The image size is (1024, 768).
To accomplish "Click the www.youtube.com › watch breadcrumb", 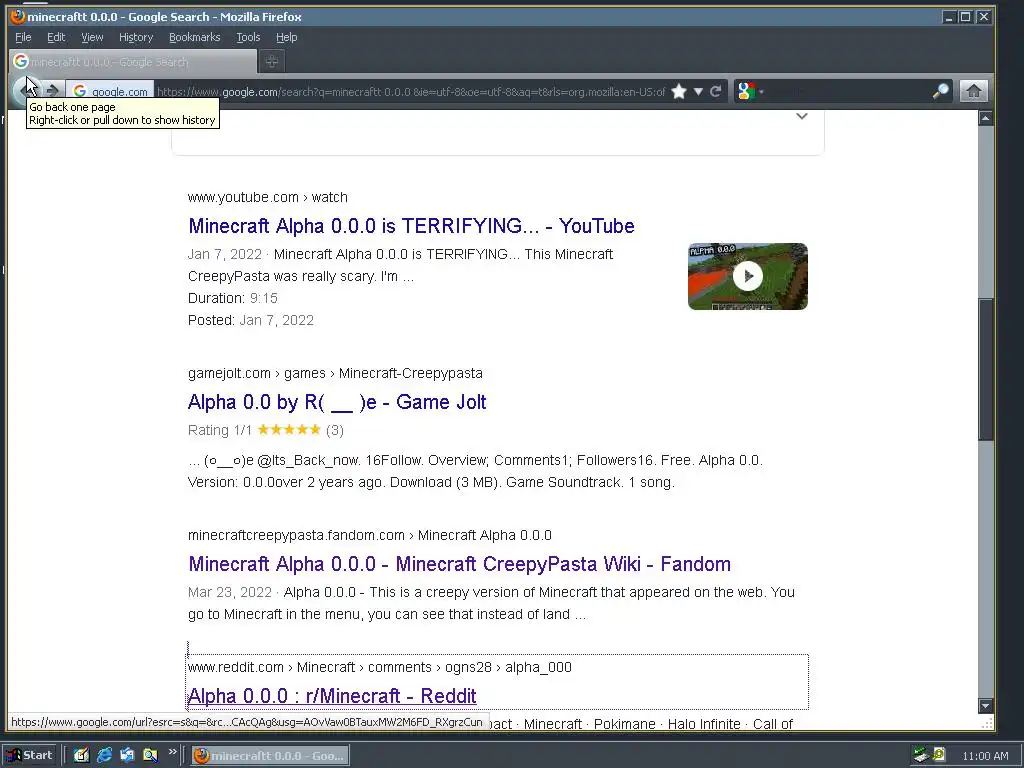I will [x=268, y=197].
